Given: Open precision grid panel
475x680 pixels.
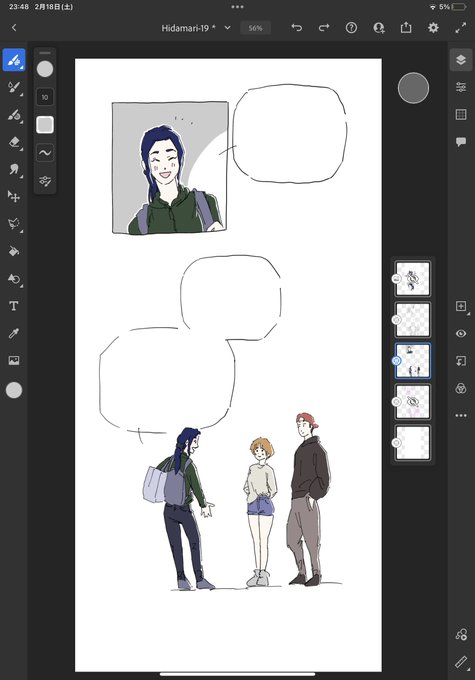Looking at the screenshot, I should point(461,114).
